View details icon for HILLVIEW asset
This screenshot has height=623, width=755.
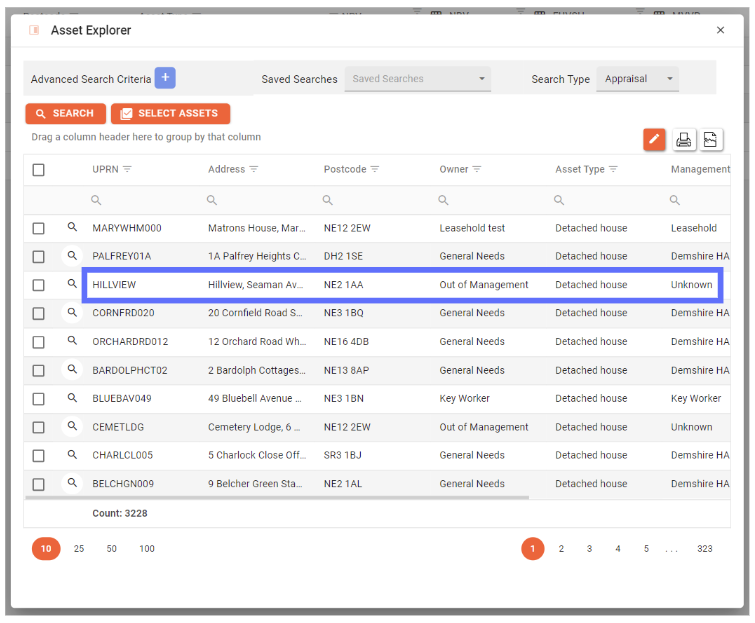point(72,284)
